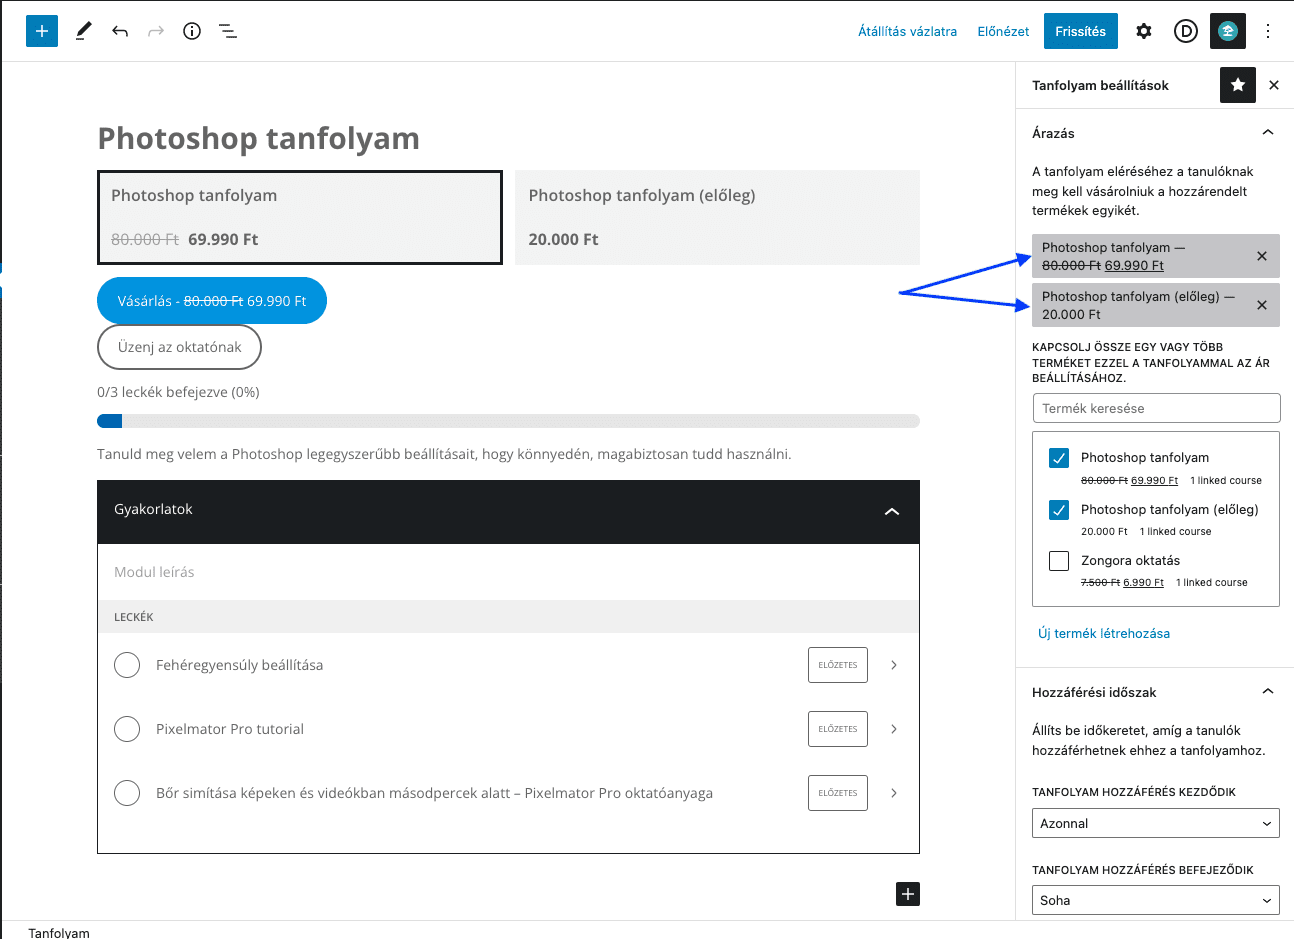Click Pixelmator Pro tutorial lesson title
1294x939 pixels.
(x=230, y=729)
